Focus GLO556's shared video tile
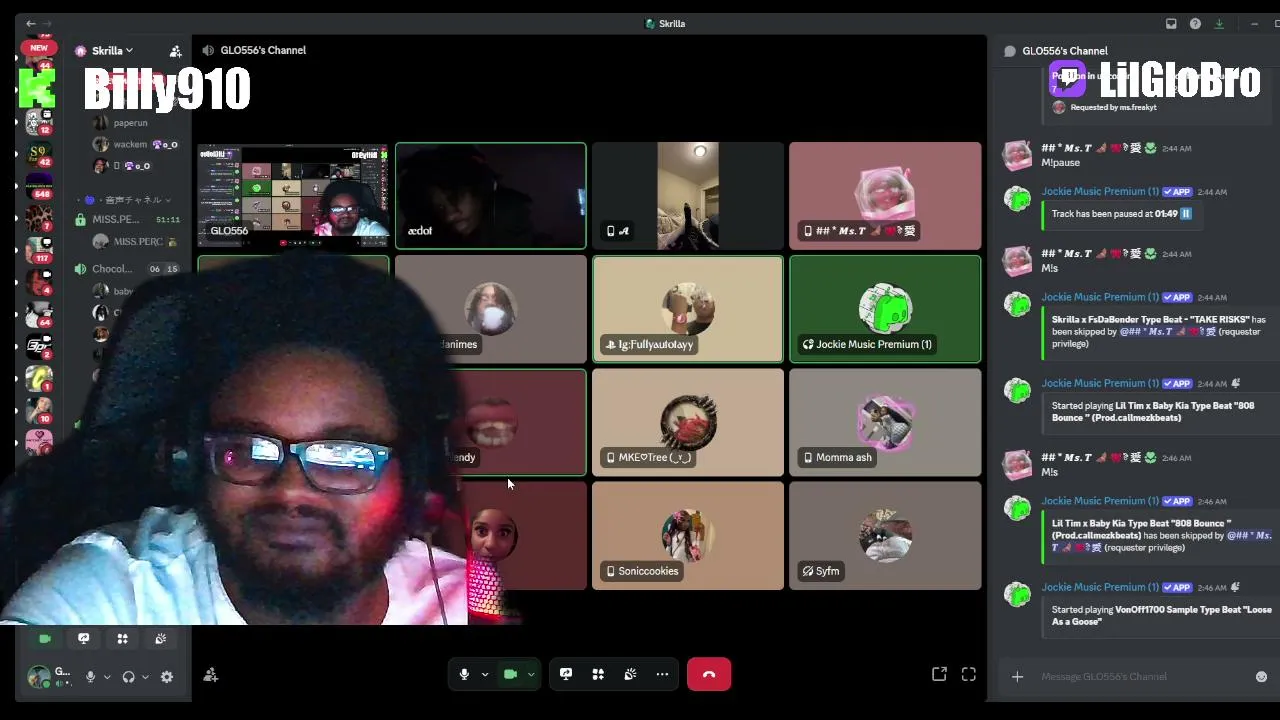This screenshot has height=720, width=1280. point(293,196)
